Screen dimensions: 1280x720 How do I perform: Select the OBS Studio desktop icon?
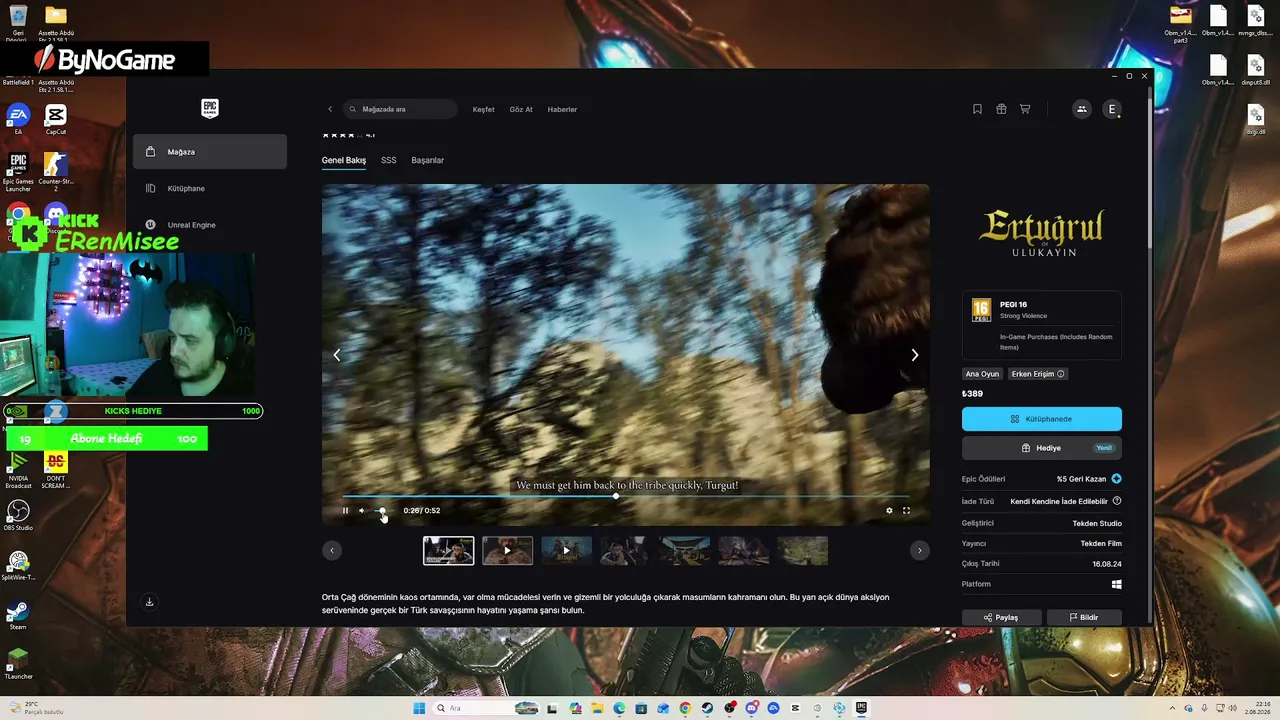(x=18, y=515)
